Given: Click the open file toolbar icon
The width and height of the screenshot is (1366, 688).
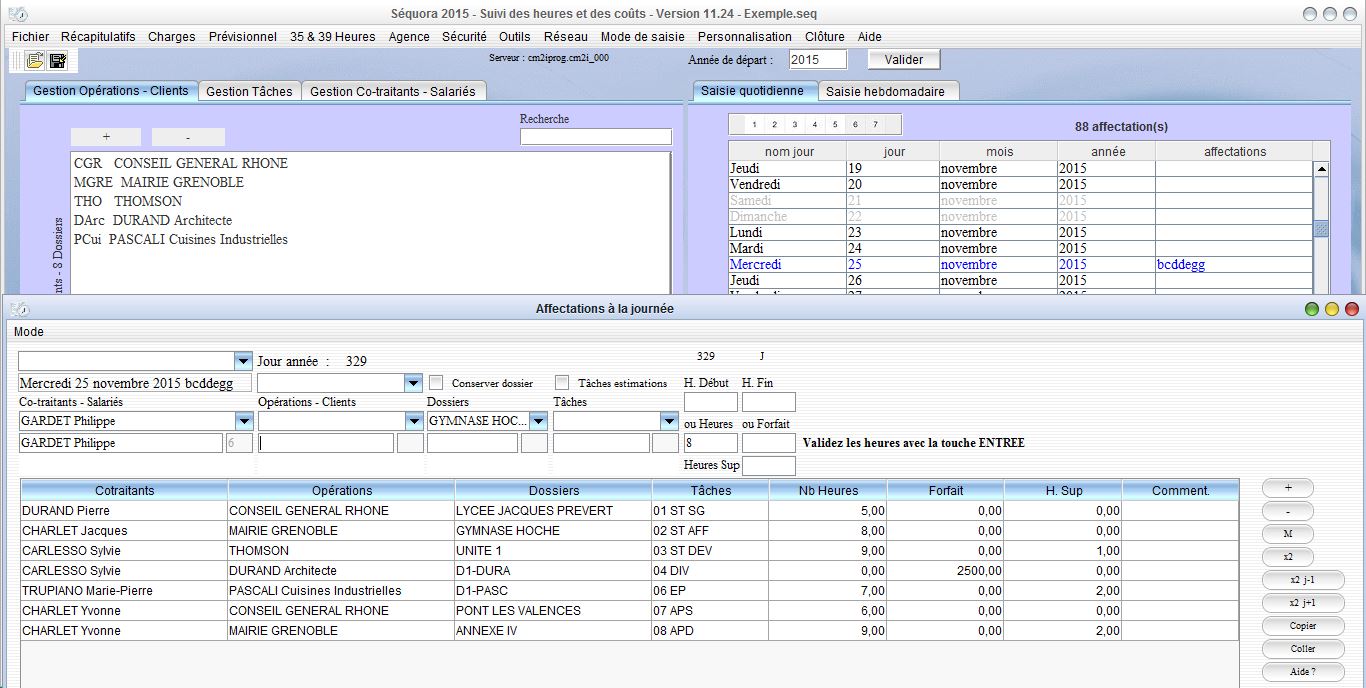Looking at the screenshot, I should (35, 60).
